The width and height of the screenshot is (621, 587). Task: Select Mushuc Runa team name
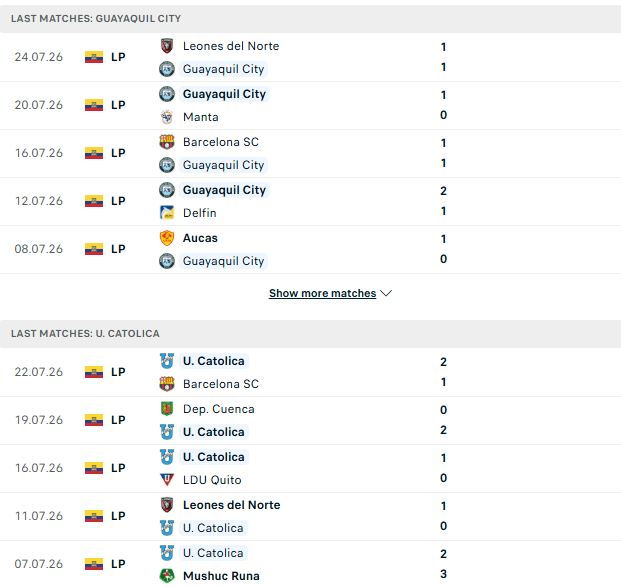point(221,576)
